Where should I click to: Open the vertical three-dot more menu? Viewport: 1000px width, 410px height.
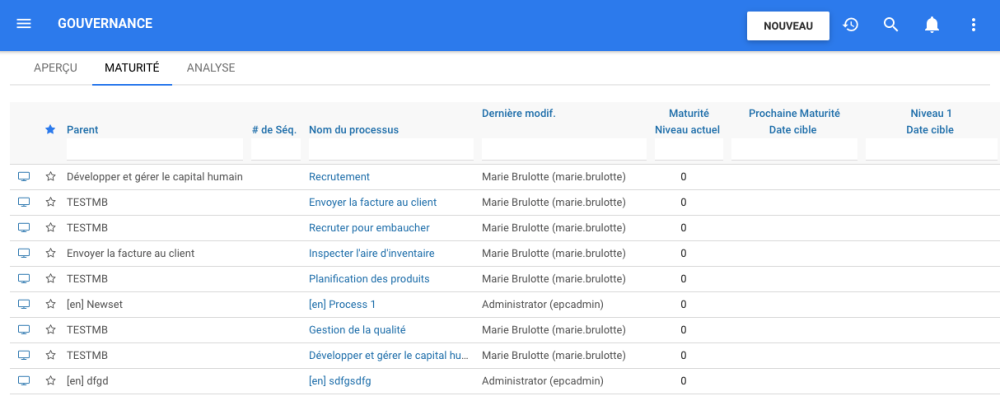(973, 25)
